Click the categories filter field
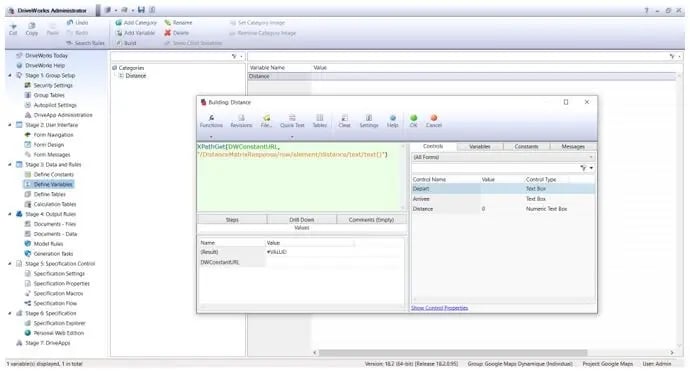Screen dimensions: 690x375 point(171,56)
